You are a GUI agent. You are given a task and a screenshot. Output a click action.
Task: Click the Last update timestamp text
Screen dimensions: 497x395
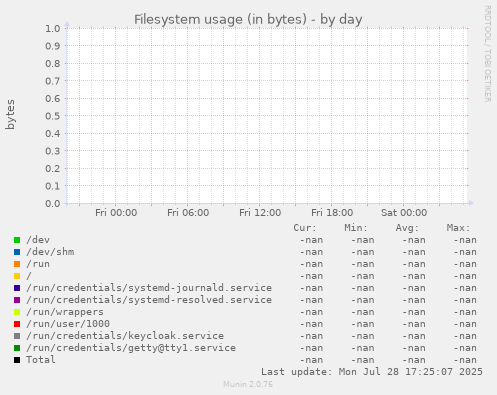point(372,372)
